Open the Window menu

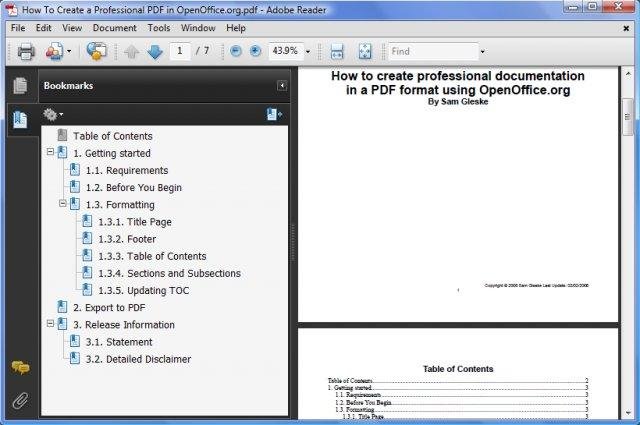click(198, 28)
